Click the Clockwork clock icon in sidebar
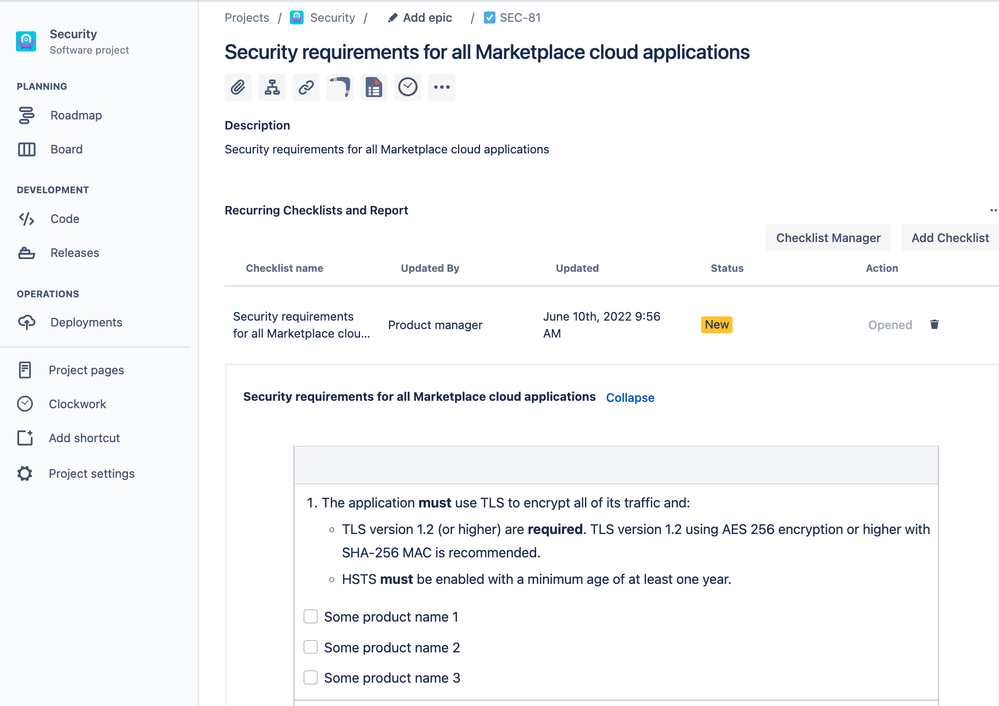The height and width of the screenshot is (706, 999). tap(25, 404)
